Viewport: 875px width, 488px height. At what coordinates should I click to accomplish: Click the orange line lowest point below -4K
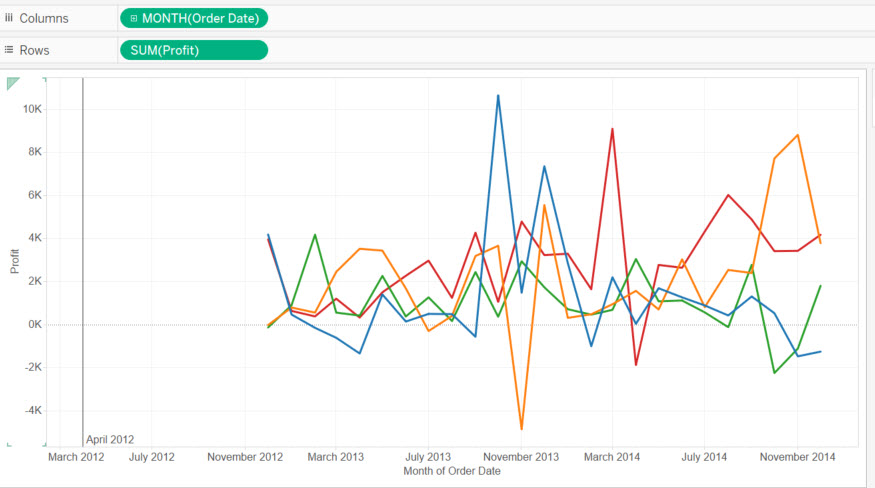[522, 428]
